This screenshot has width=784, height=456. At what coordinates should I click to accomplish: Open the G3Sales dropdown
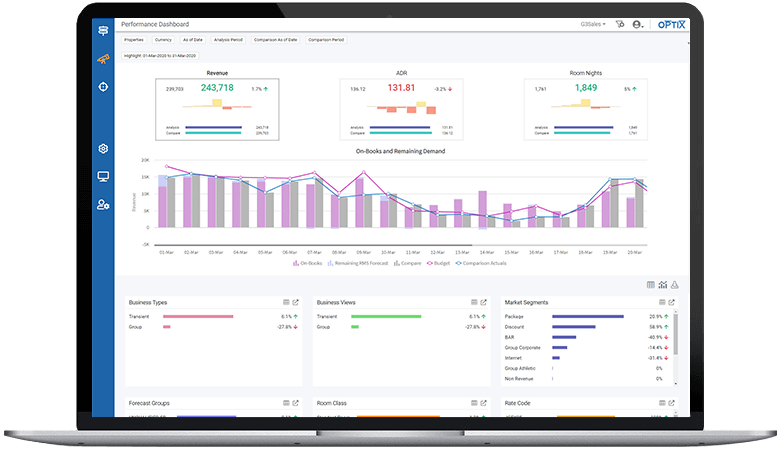[593, 24]
